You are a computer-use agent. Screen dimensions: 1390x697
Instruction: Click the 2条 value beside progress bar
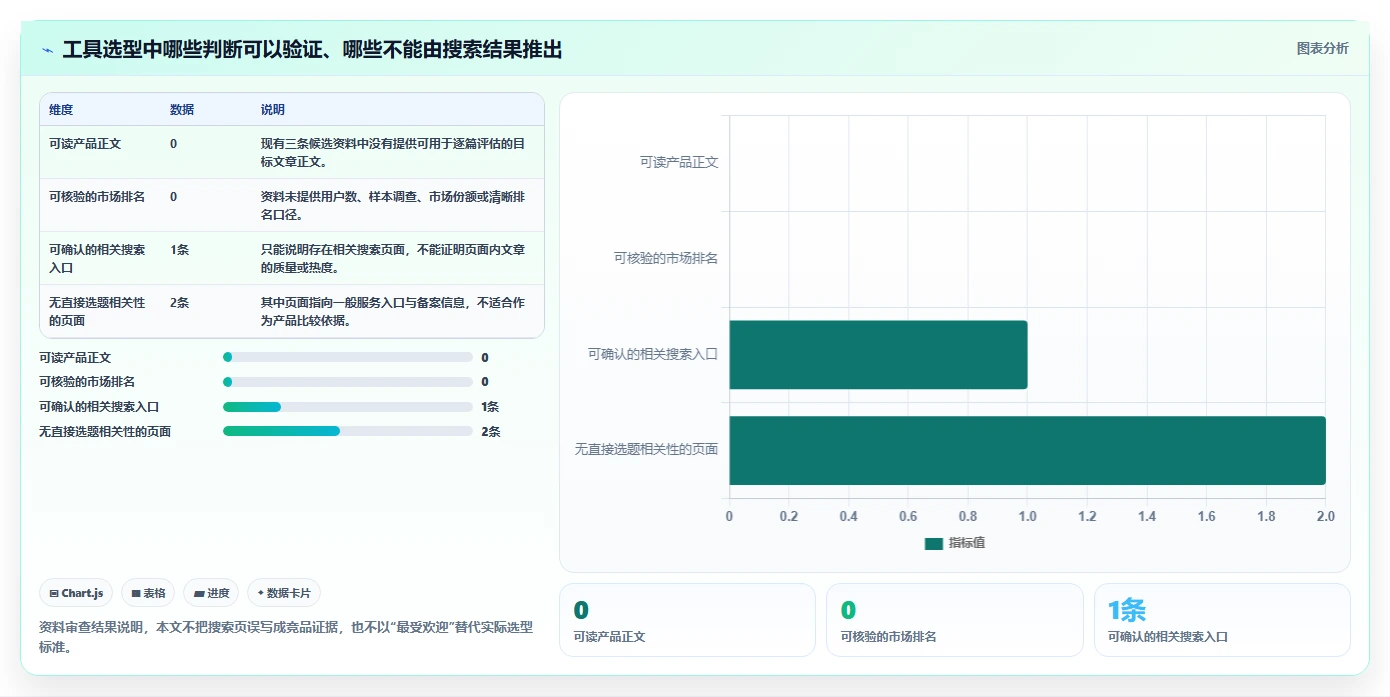point(490,432)
